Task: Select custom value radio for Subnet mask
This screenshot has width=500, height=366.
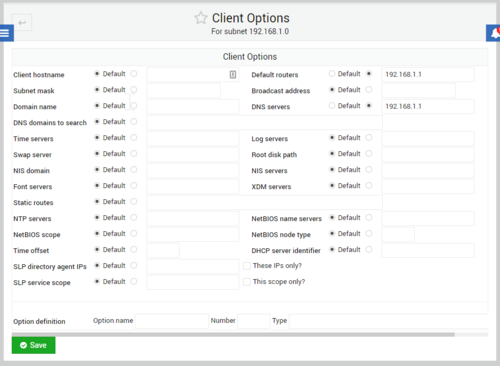Action: pyautogui.click(x=134, y=89)
